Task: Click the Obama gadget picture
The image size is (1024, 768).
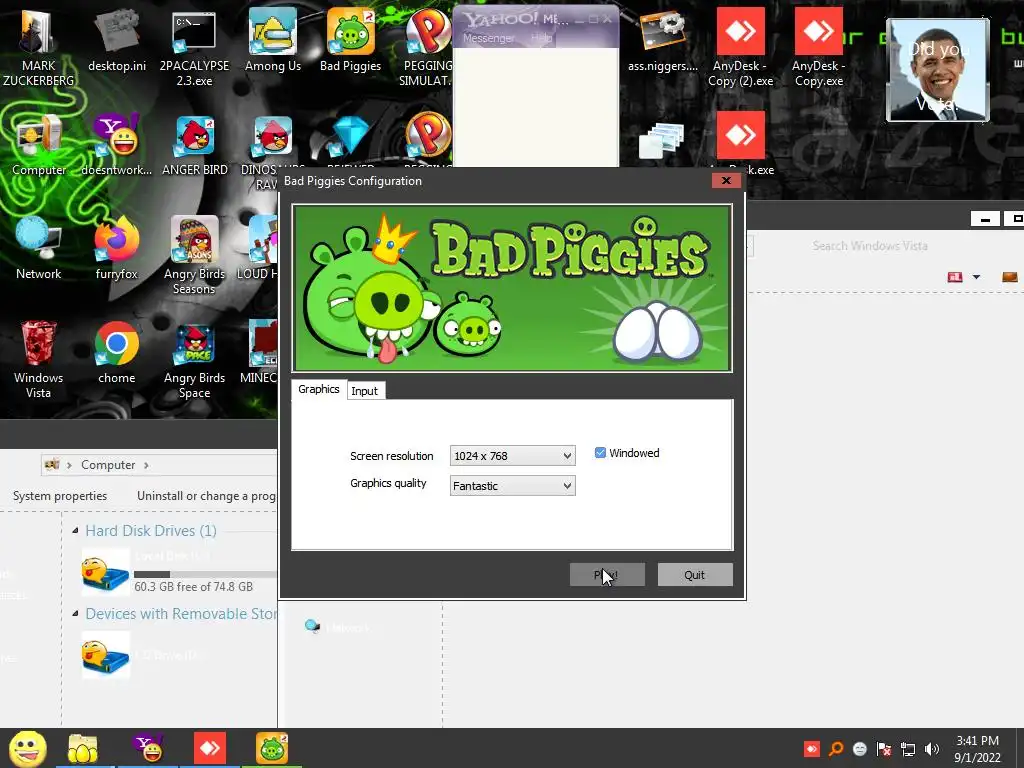Action: pyautogui.click(x=938, y=70)
